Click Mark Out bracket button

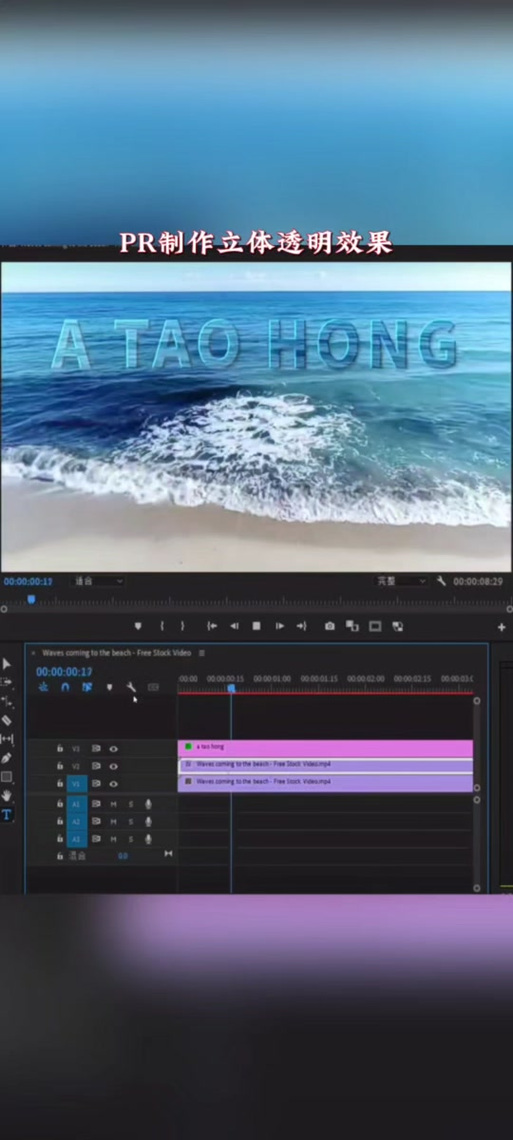(x=182, y=626)
